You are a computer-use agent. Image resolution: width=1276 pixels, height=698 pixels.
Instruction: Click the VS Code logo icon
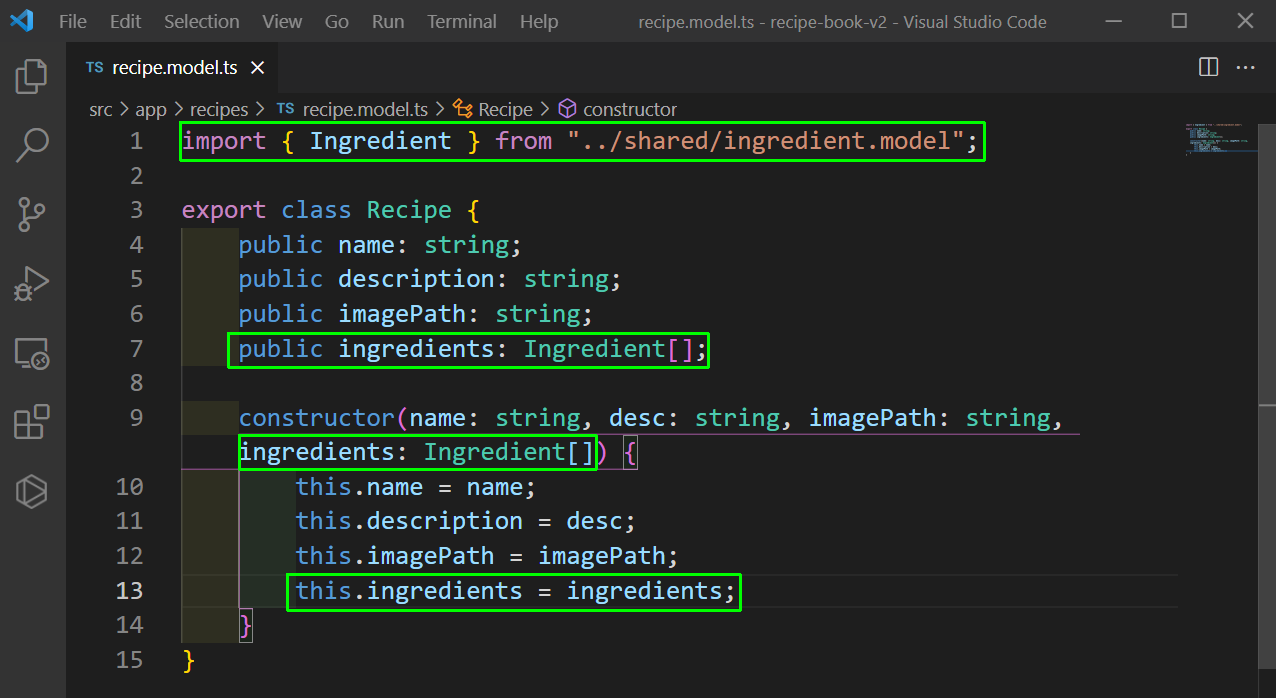(22, 21)
